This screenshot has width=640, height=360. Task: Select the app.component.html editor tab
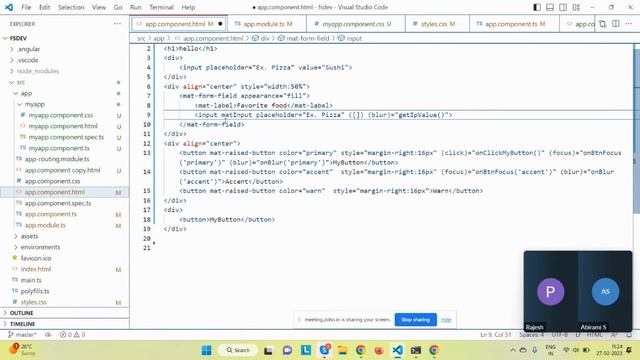(x=179, y=24)
